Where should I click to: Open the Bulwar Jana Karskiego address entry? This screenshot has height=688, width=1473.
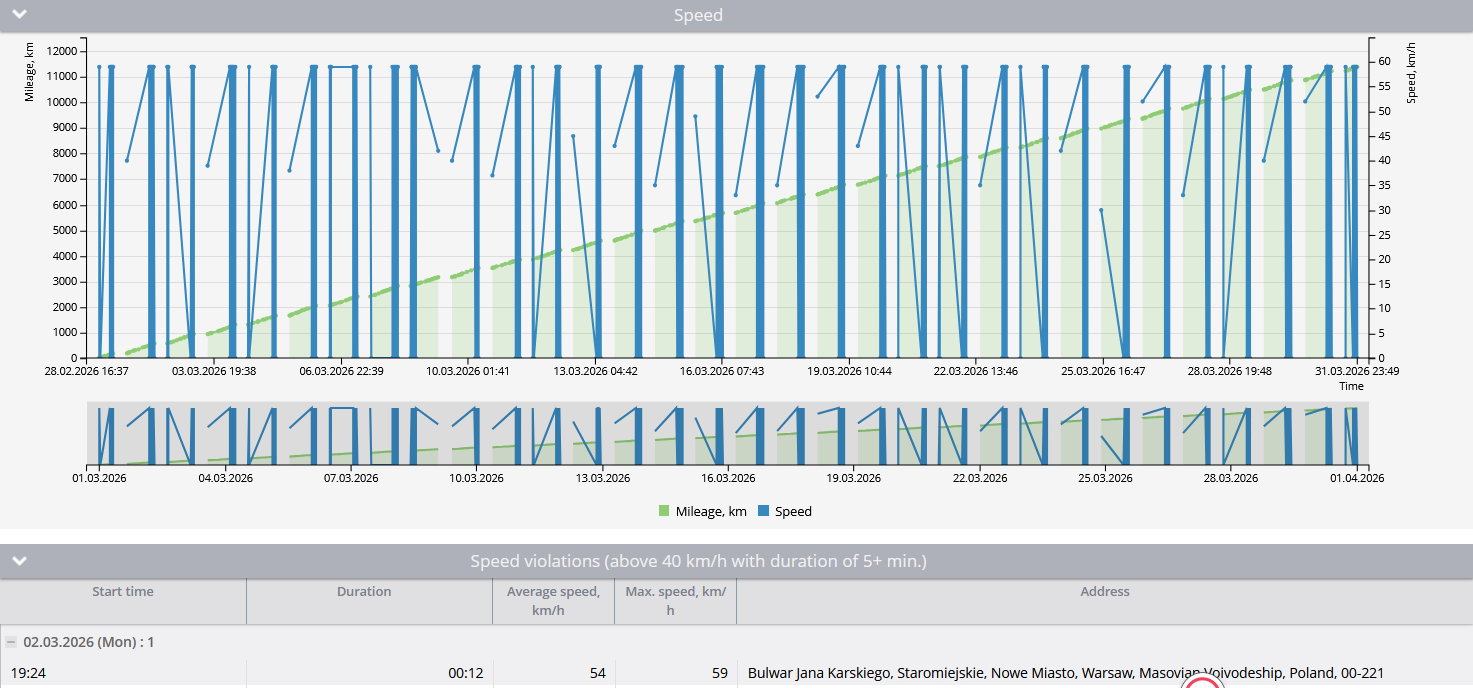pos(1066,673)
